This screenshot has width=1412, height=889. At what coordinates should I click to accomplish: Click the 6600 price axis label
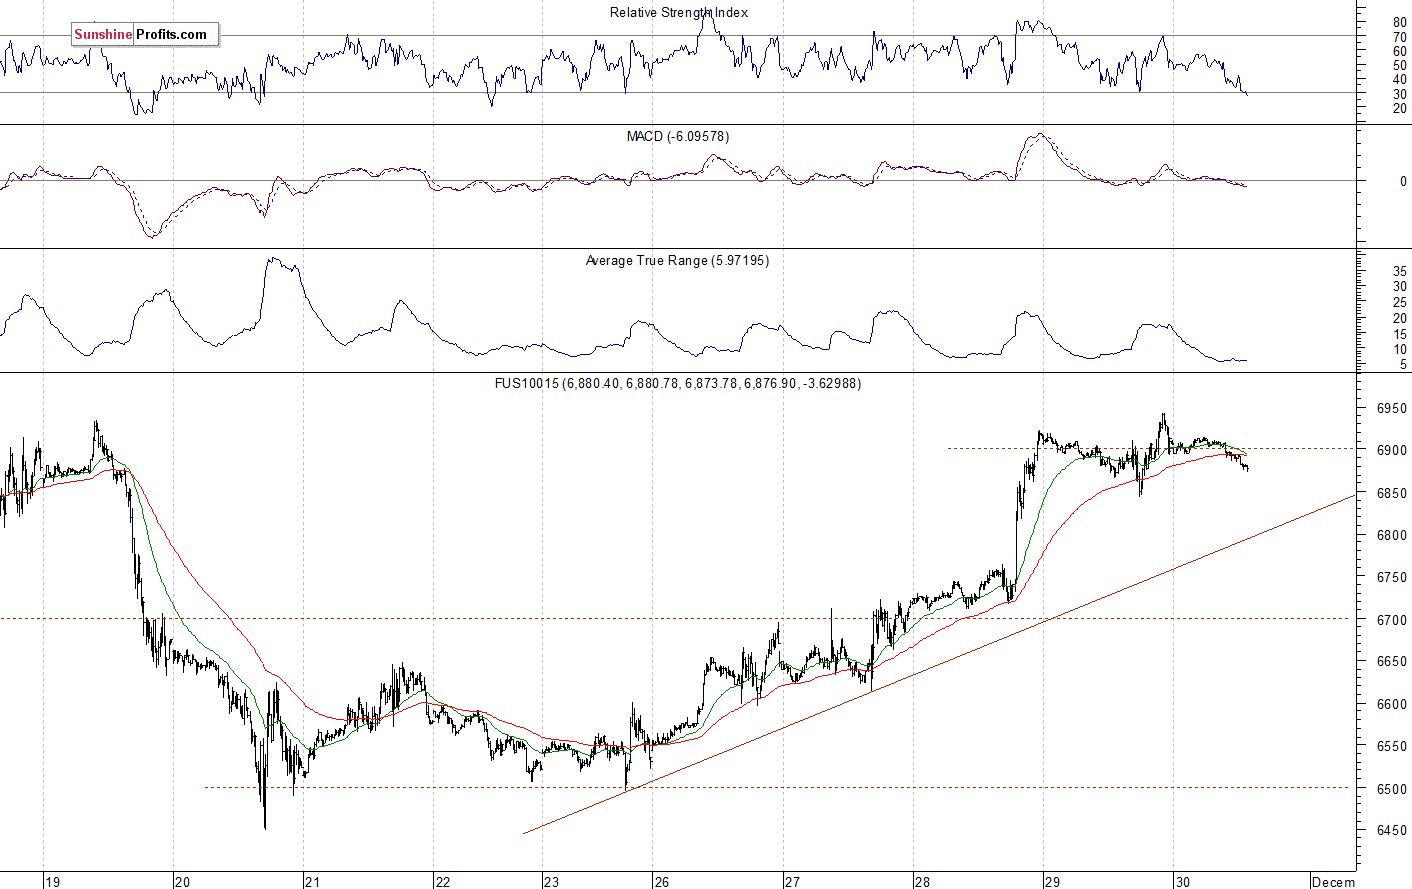point(1391,705)
